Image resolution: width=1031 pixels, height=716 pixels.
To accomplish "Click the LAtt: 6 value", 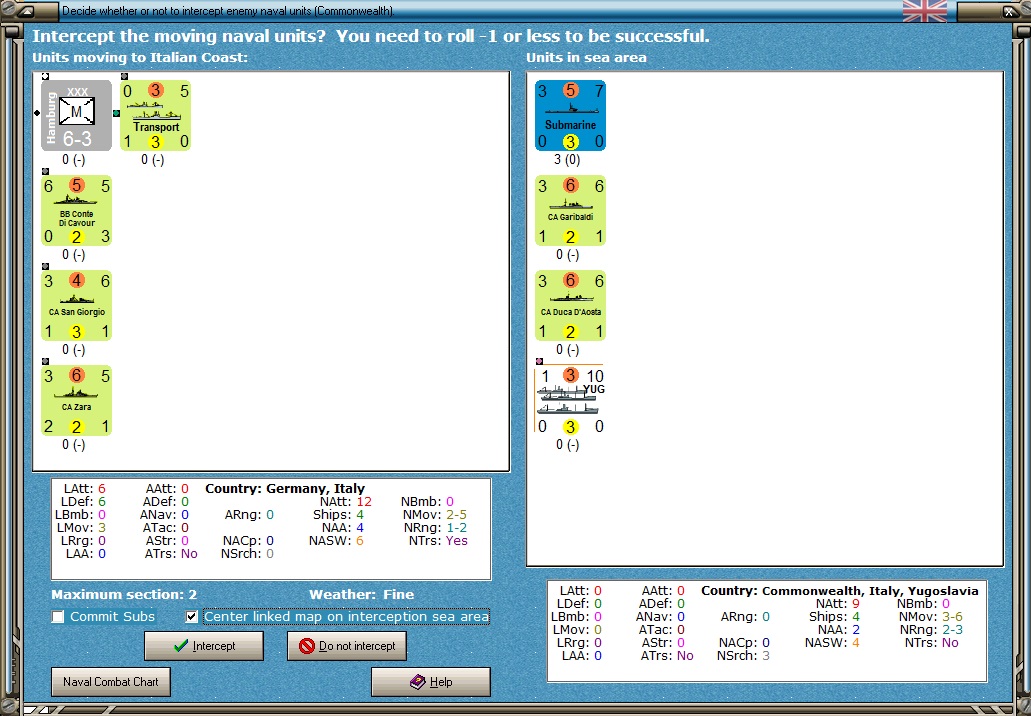I will click(101, 489).
